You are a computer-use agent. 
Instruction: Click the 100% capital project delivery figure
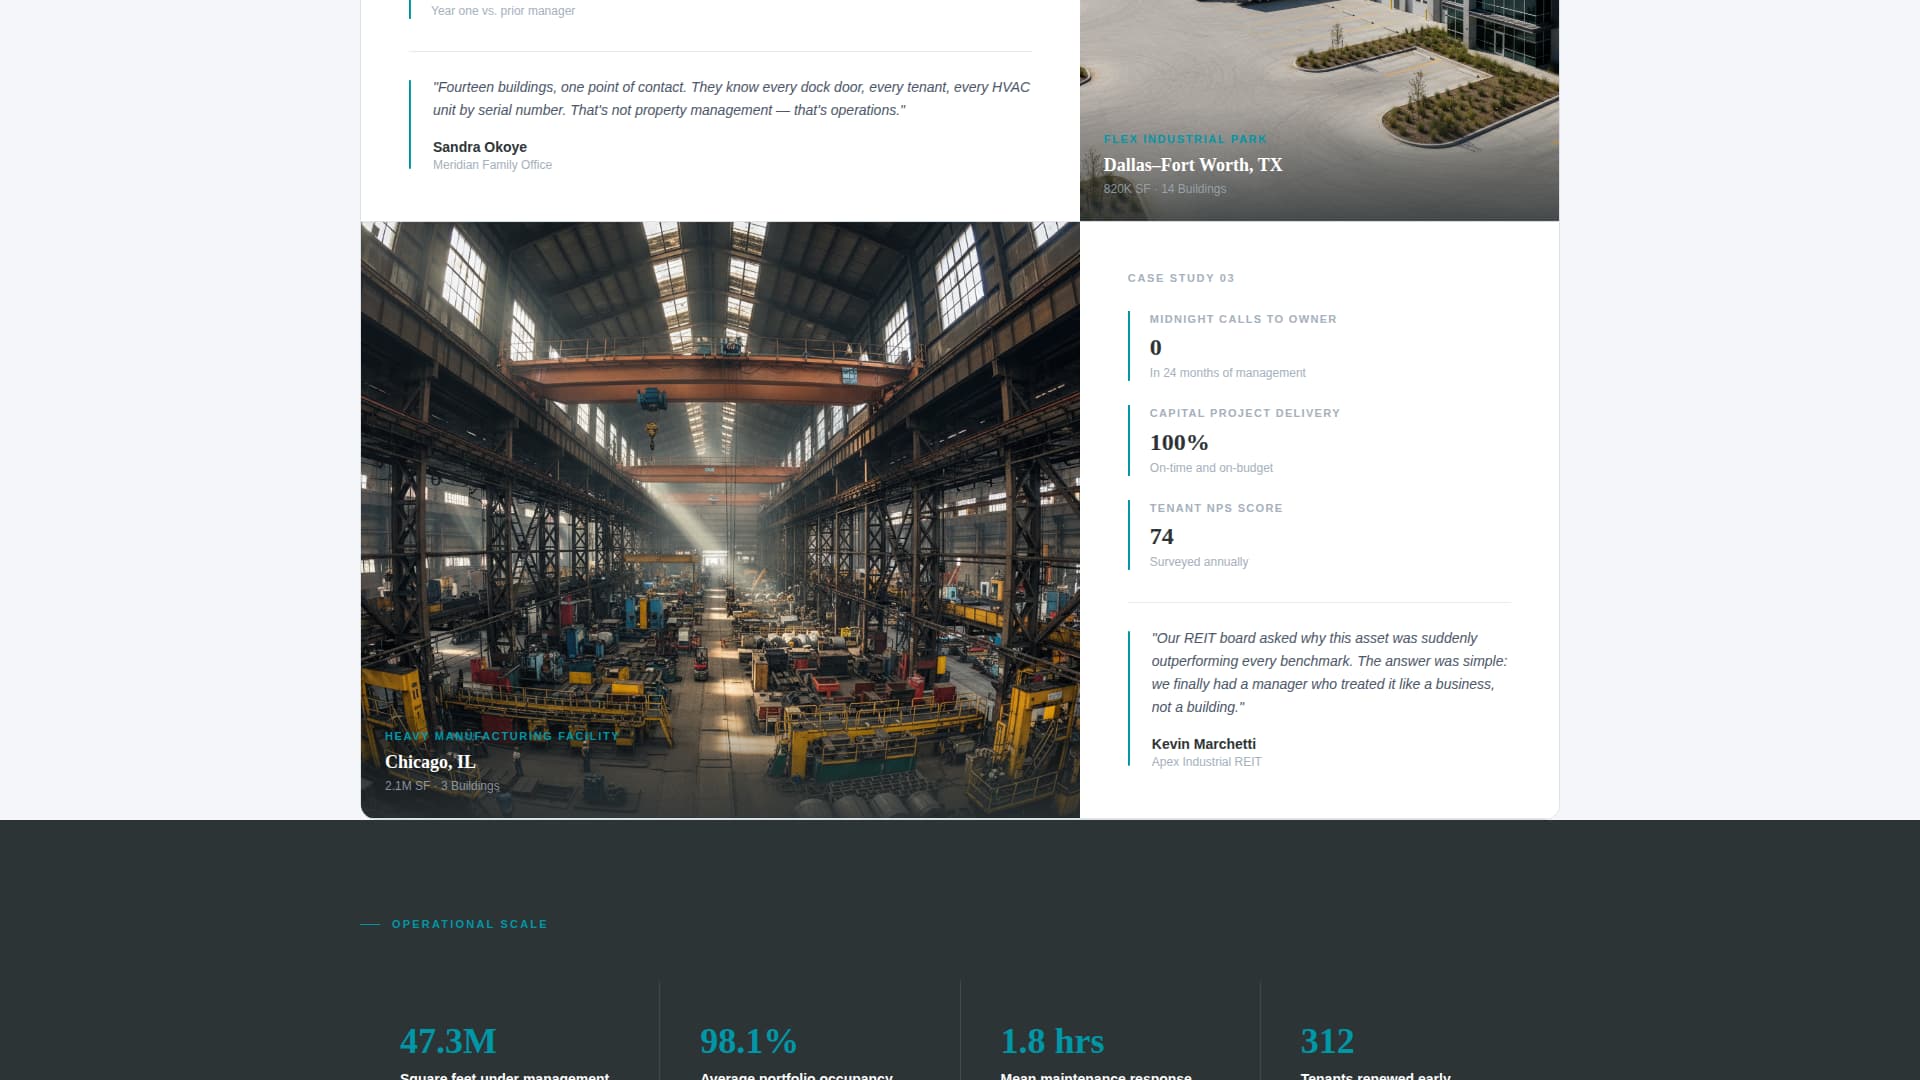click(1178, 442)
